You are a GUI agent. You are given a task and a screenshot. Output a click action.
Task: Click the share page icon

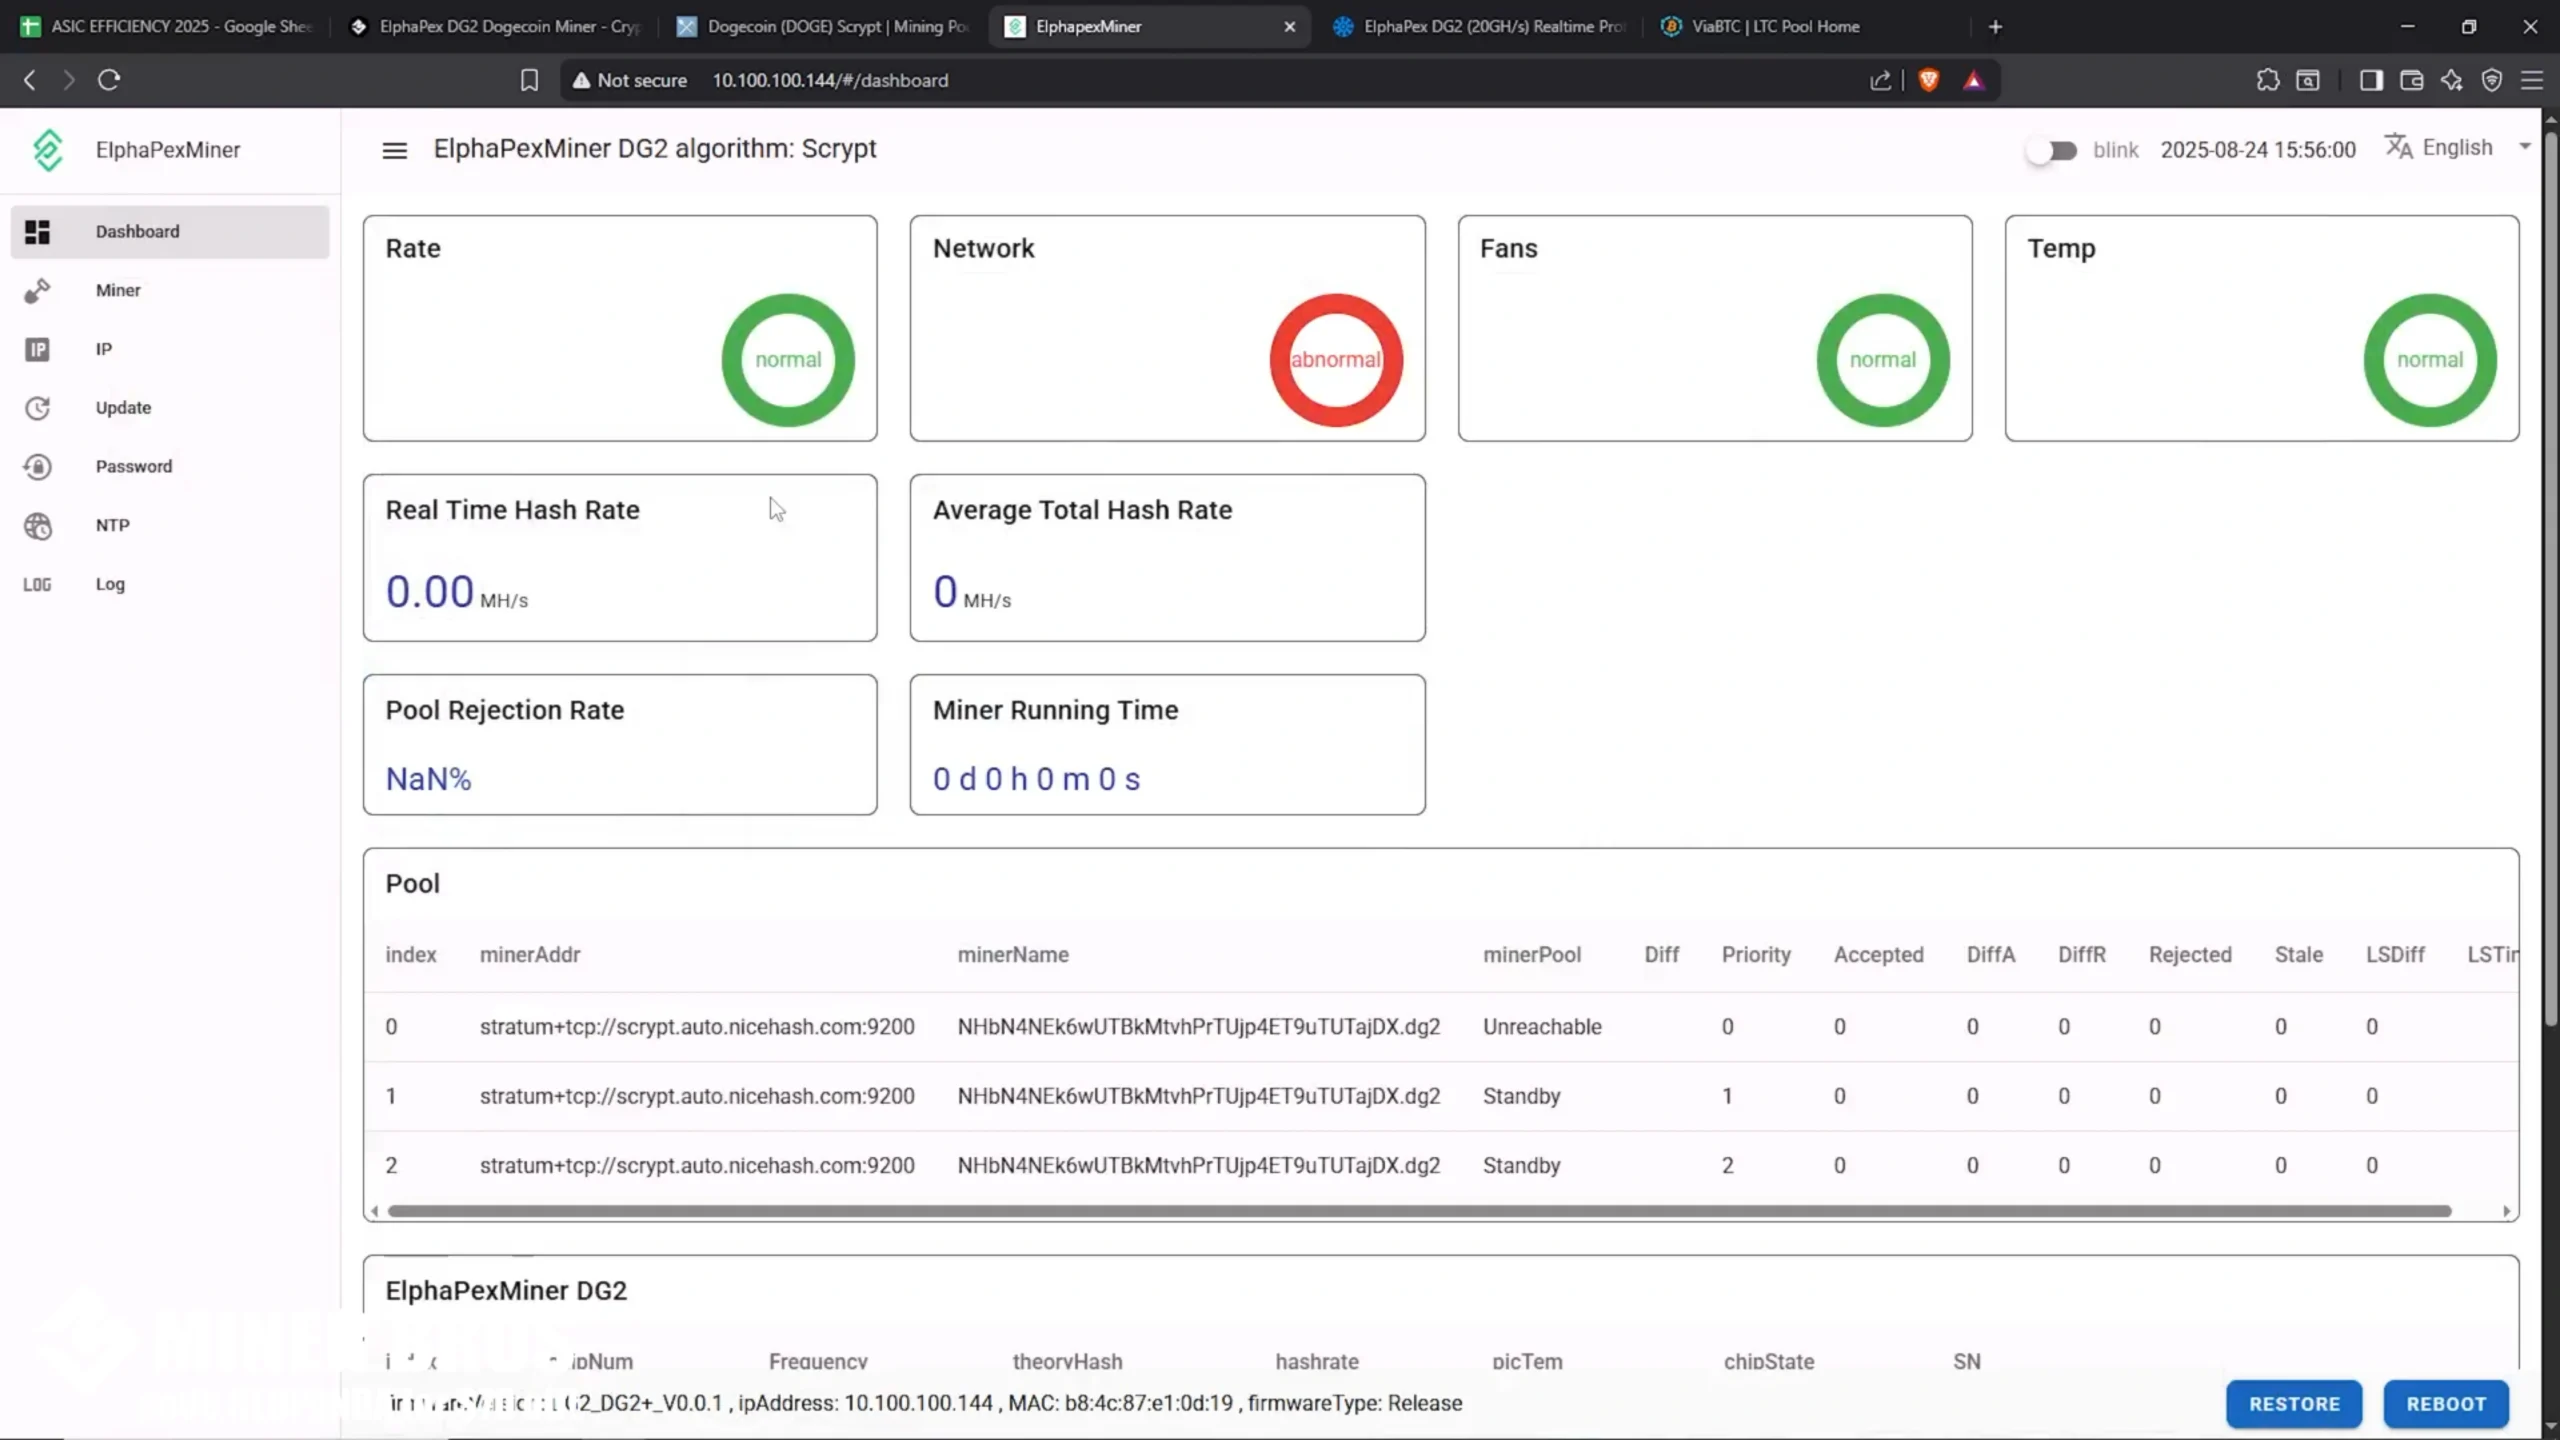(1880, 80)
